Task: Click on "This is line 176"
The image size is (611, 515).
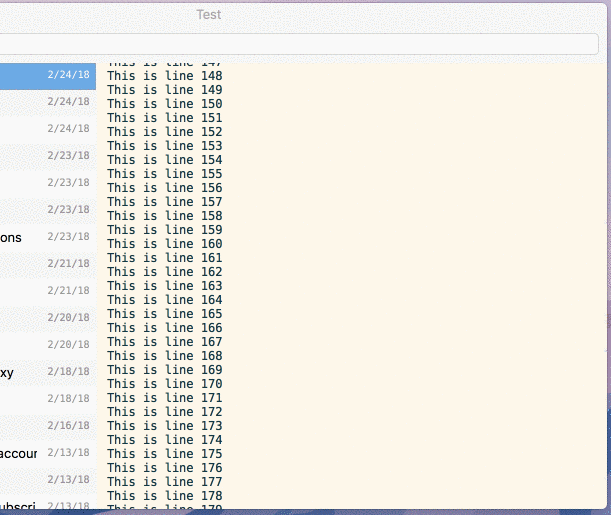Action: tap(165, 468)
